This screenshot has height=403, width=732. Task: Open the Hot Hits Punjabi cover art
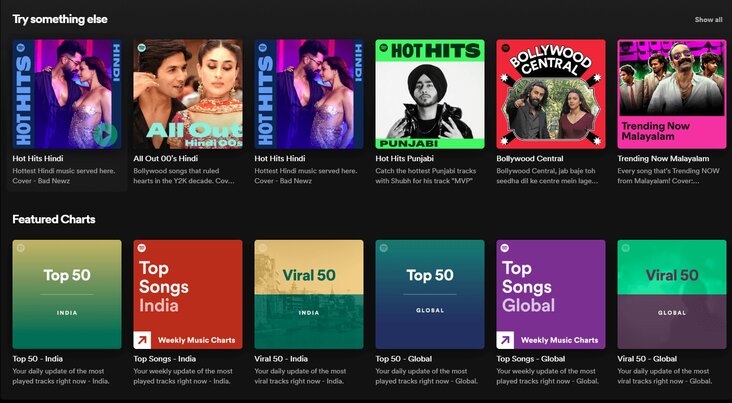click(x=430, y=94)
